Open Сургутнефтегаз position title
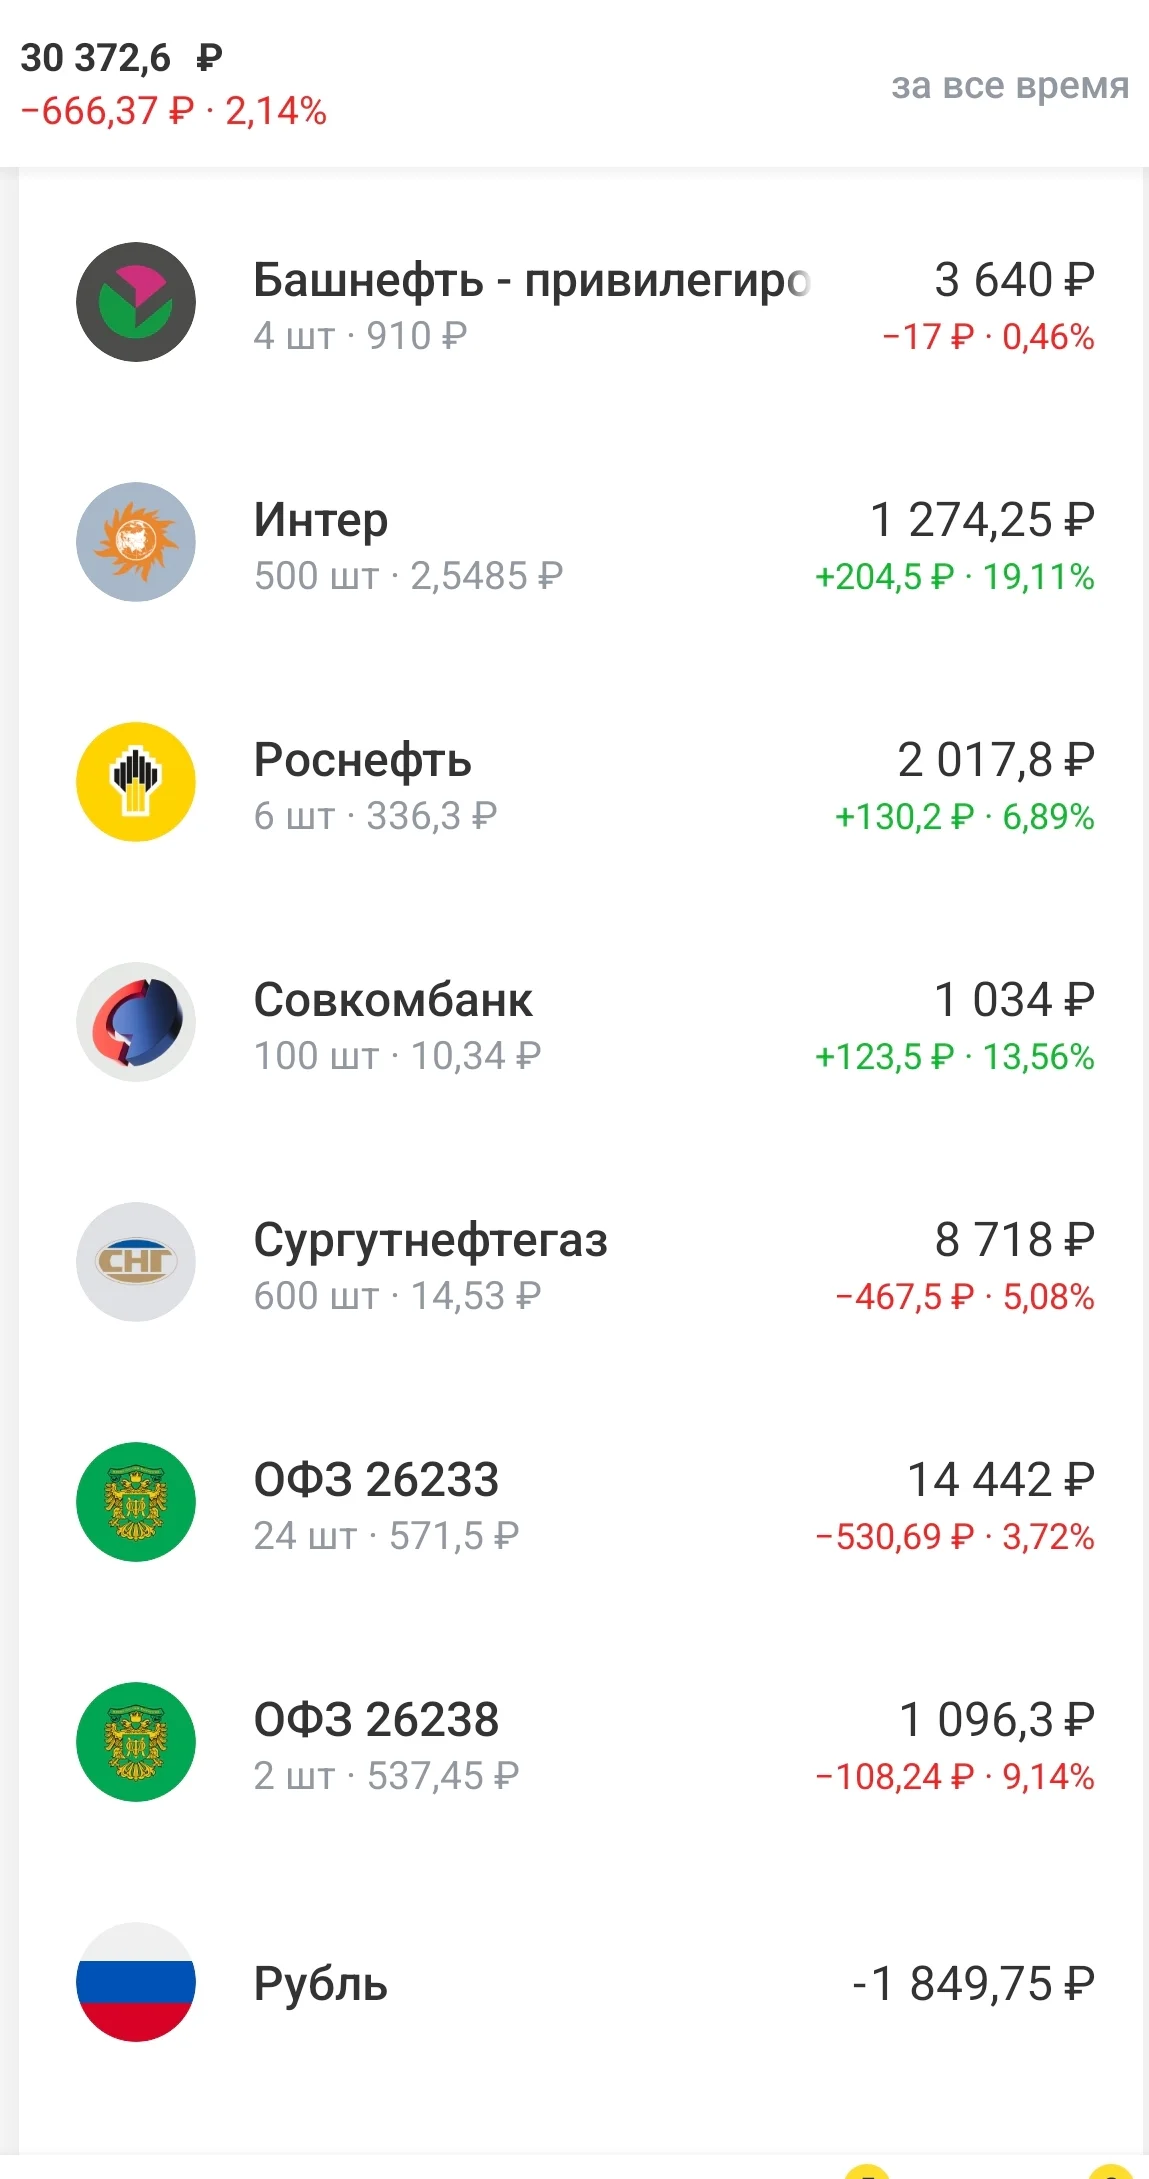The image size is (1149, 2179). pos(430,1241)
